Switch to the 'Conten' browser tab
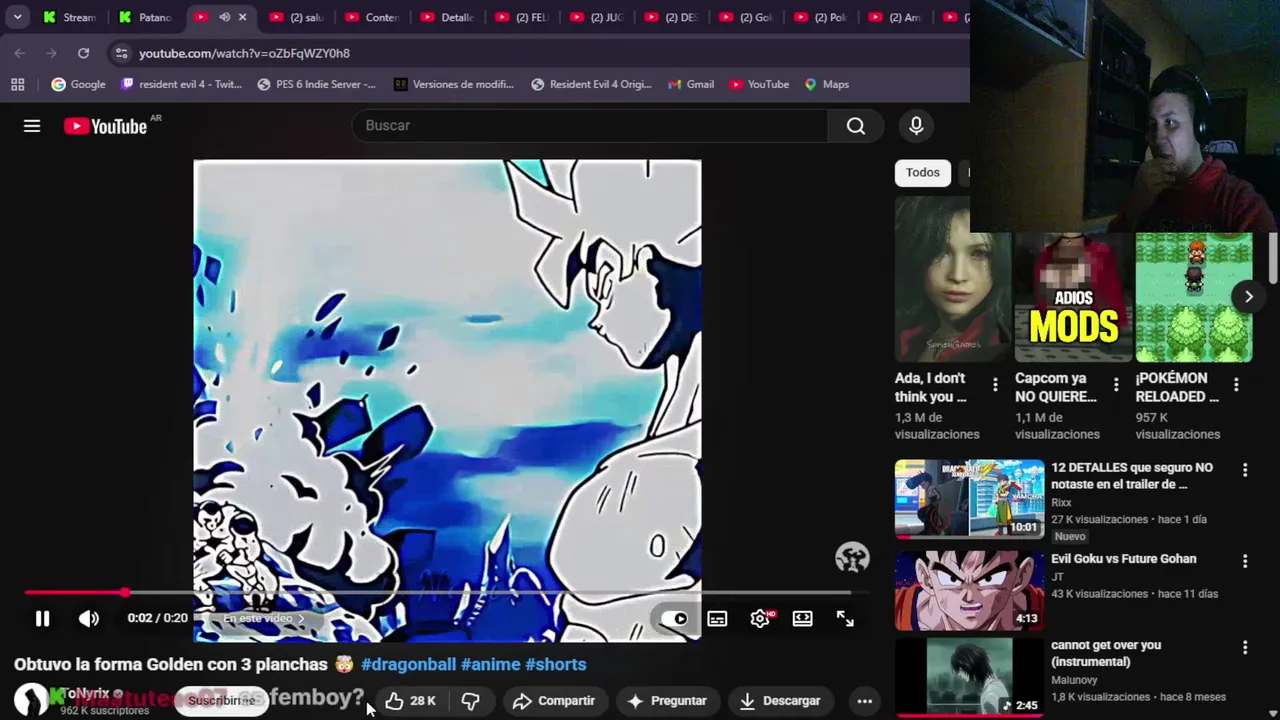Image resolution: width=1280 pixels, height=720 pixels. click(372, 17)
